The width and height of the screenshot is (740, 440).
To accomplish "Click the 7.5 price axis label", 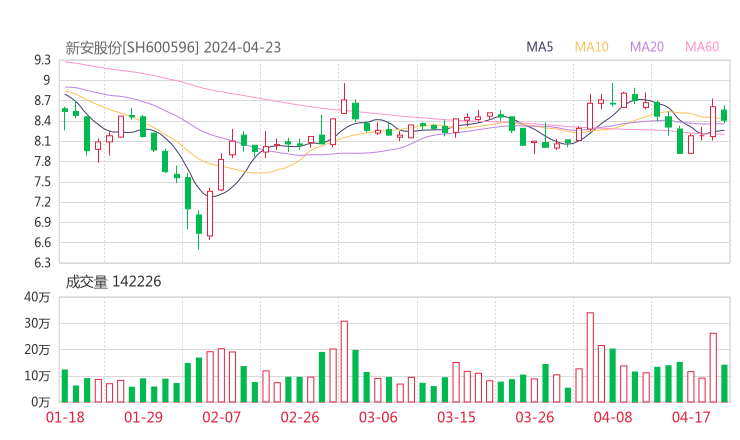I will tap(42, 182).
